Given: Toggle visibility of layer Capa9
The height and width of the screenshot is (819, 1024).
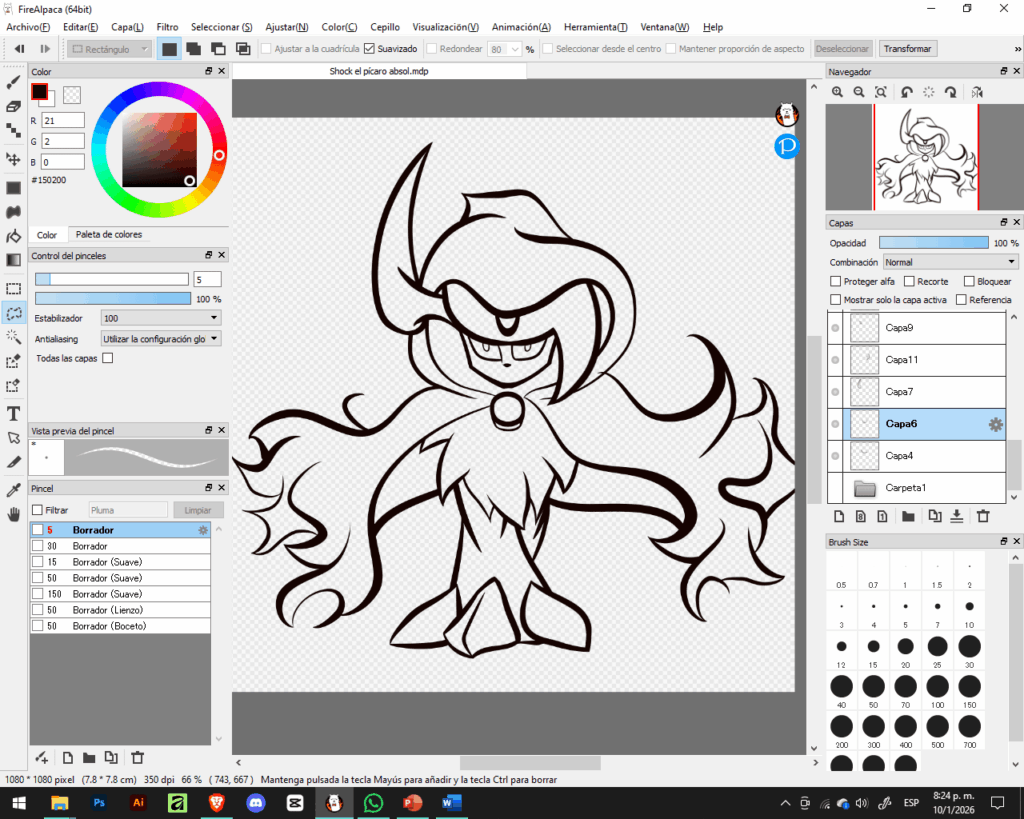Looking at the screenshot, I should [835, 327].
